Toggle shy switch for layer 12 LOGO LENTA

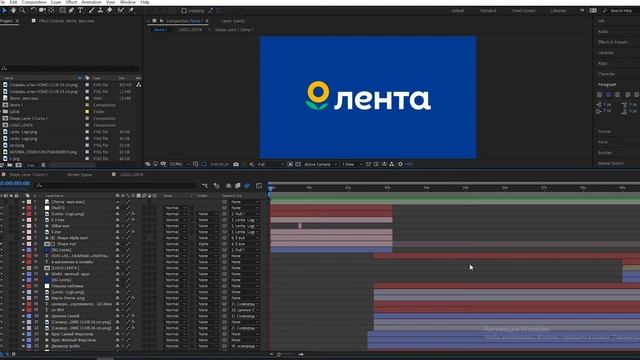point(118,268)
